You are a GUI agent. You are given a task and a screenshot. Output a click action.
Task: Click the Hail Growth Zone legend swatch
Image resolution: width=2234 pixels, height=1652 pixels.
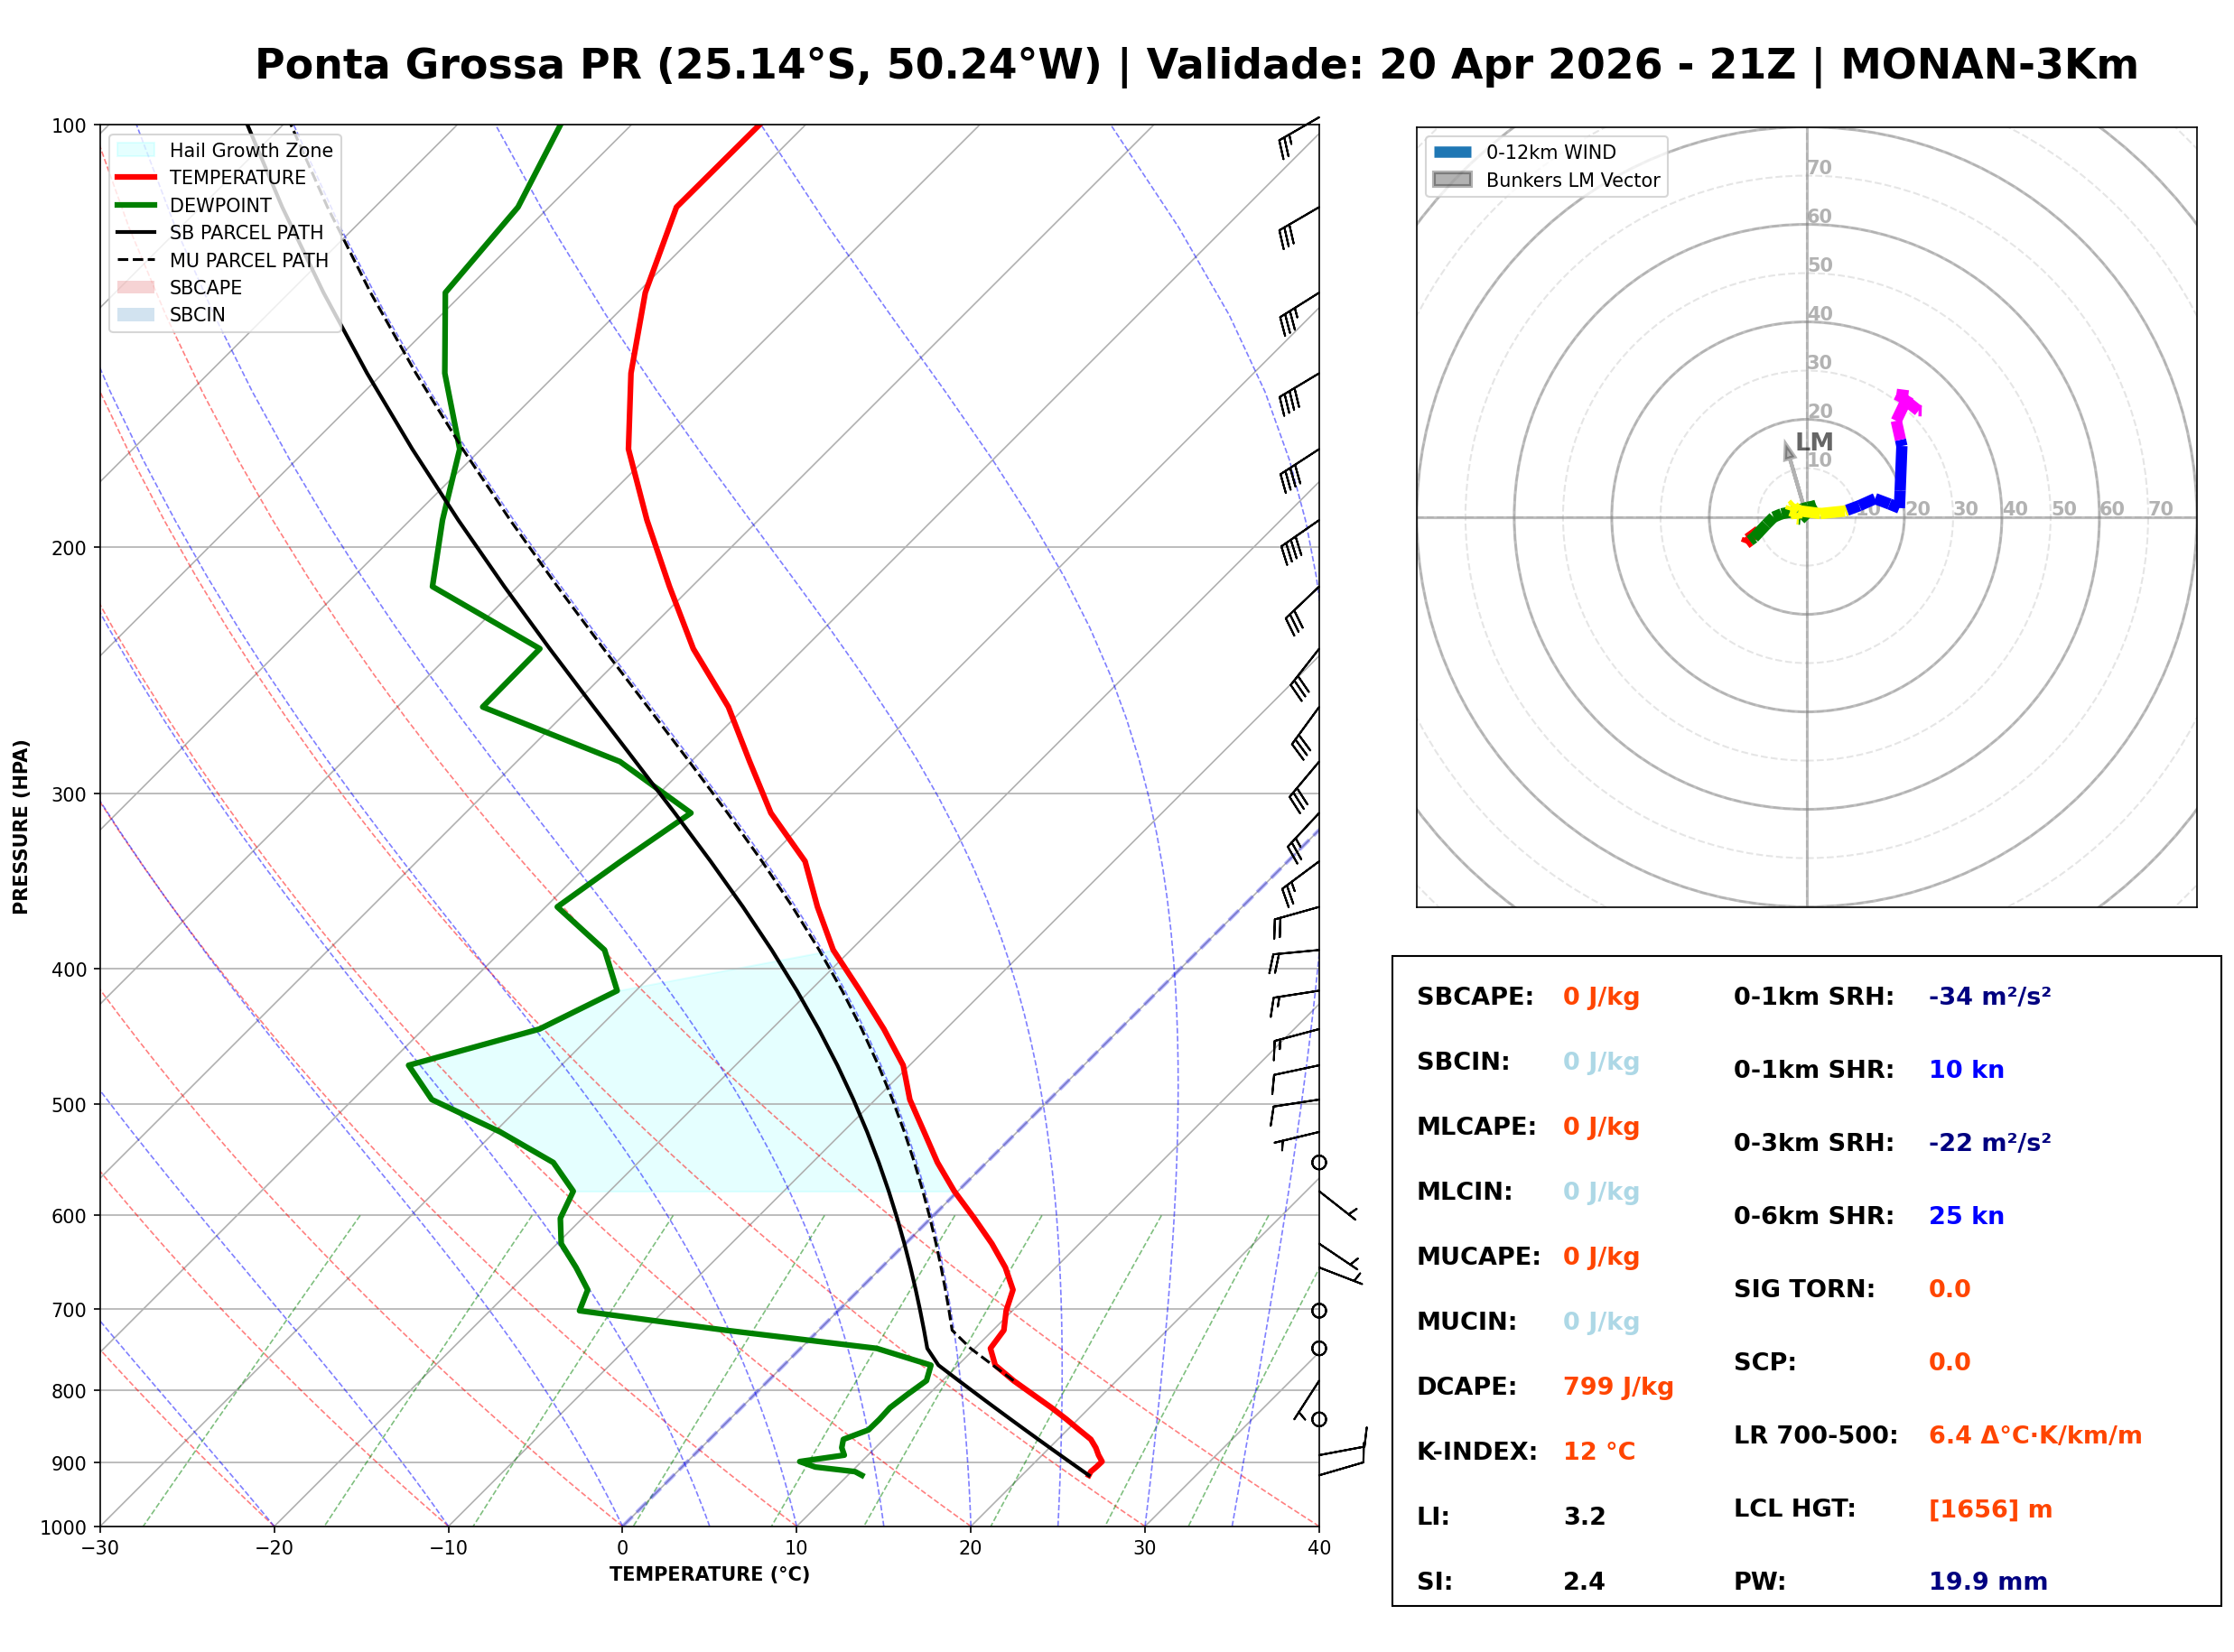tap(136, 150)
